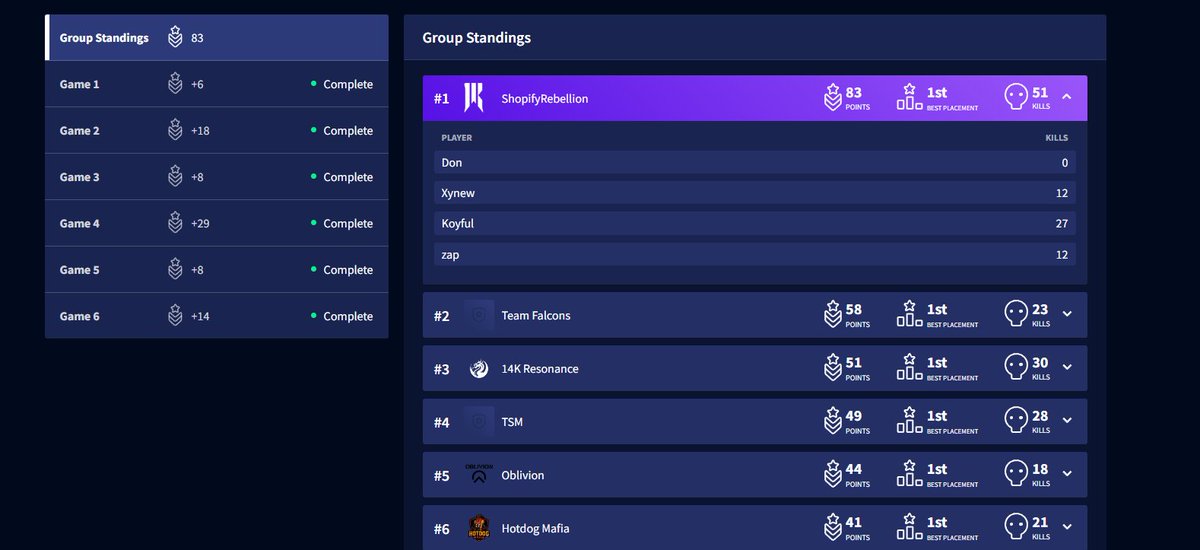Screen dimensions: 1200x550
Task: Click the points badge icon for TSM
Action: [x=832, y=421]
